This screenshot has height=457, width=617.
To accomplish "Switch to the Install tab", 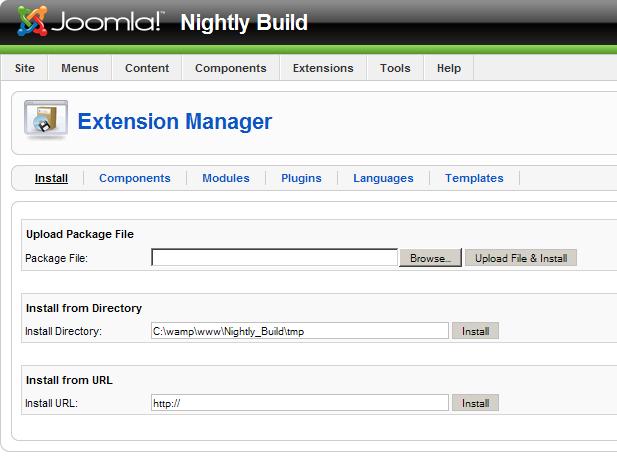I will (51, 178).
